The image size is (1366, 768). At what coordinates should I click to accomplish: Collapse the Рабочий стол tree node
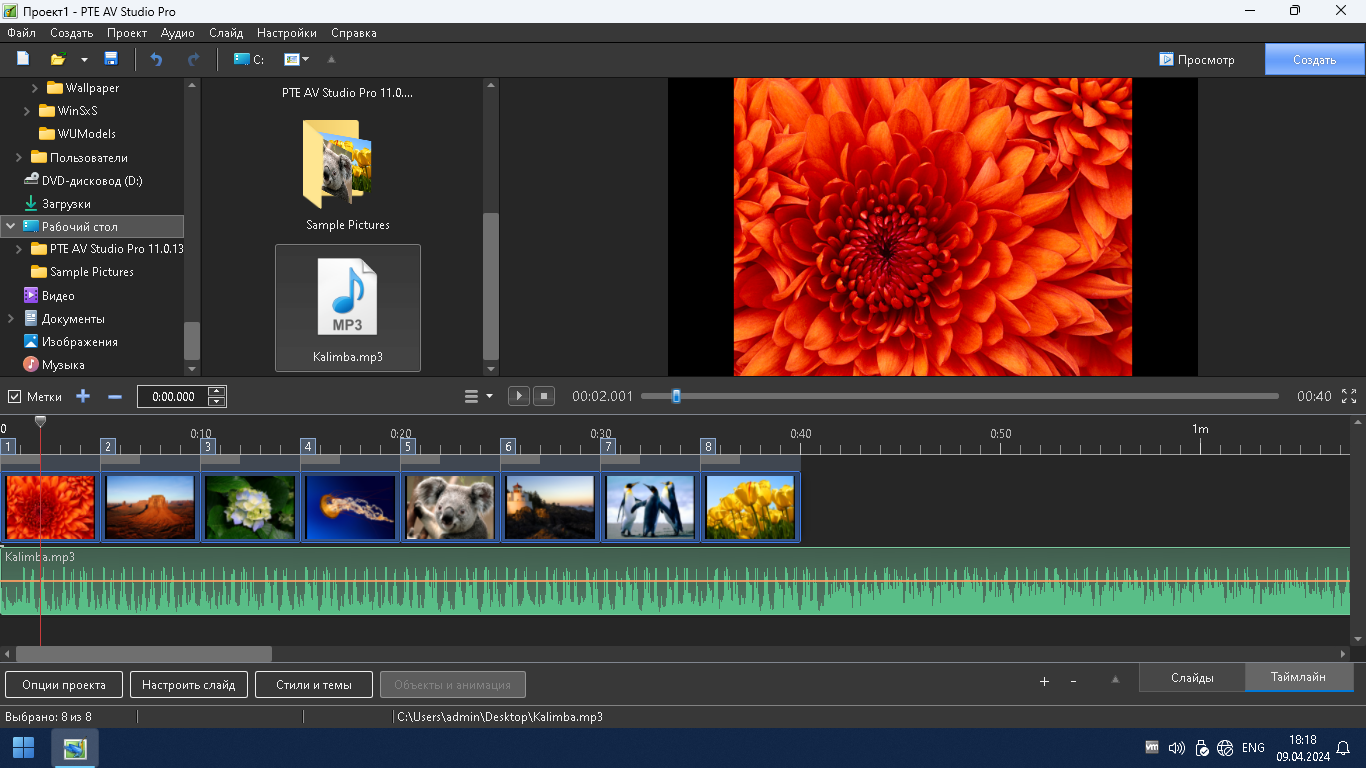[10, 226]
